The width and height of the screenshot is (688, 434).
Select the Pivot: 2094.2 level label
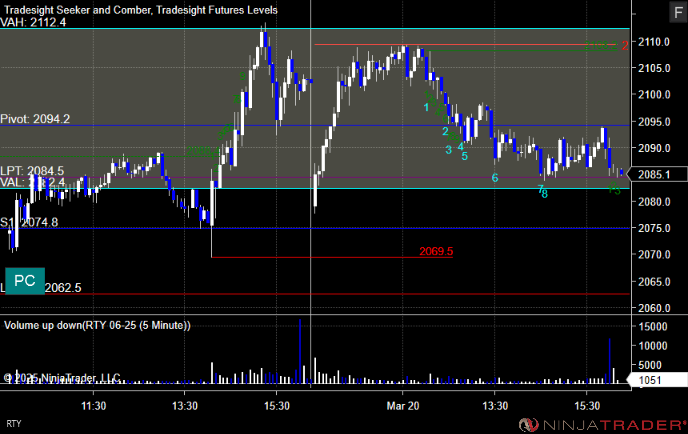(35, 119)
